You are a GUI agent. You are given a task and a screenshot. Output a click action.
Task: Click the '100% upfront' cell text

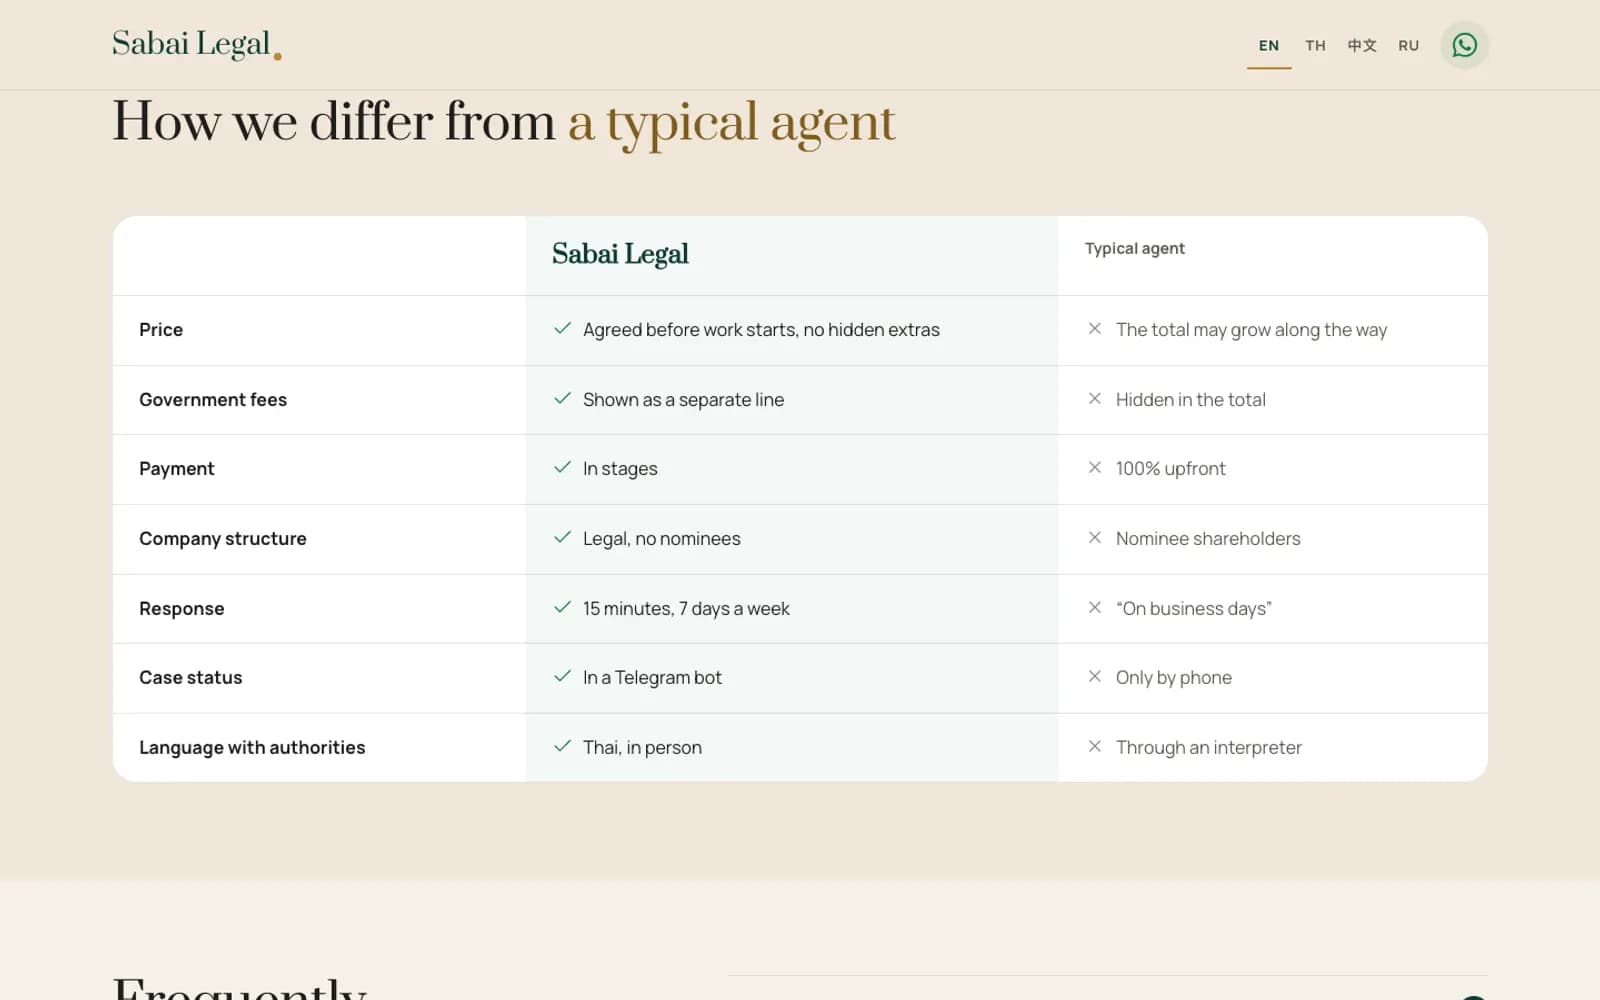pos(1170,469)
